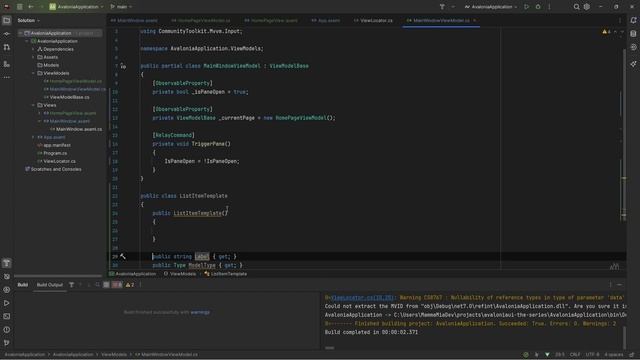The image size is (640, 360).
Task: Open the main branch dropdown
Action: pos(121,7)
